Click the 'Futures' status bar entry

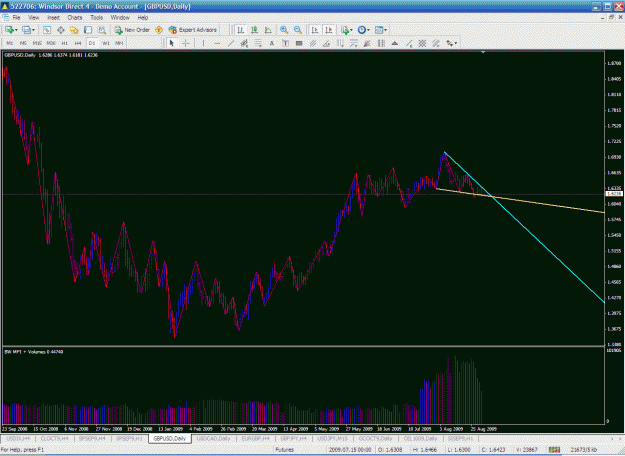[285, 450]
